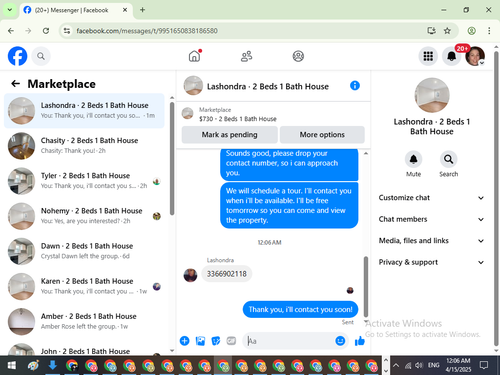
Task: Choose a sticker icon in composer
Action: pos(216,341)
